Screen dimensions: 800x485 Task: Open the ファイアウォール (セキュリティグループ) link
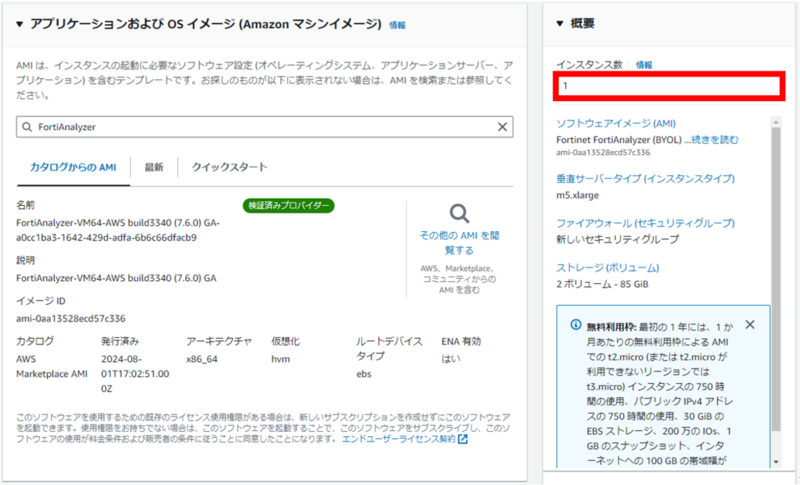(x=645, y=223)
